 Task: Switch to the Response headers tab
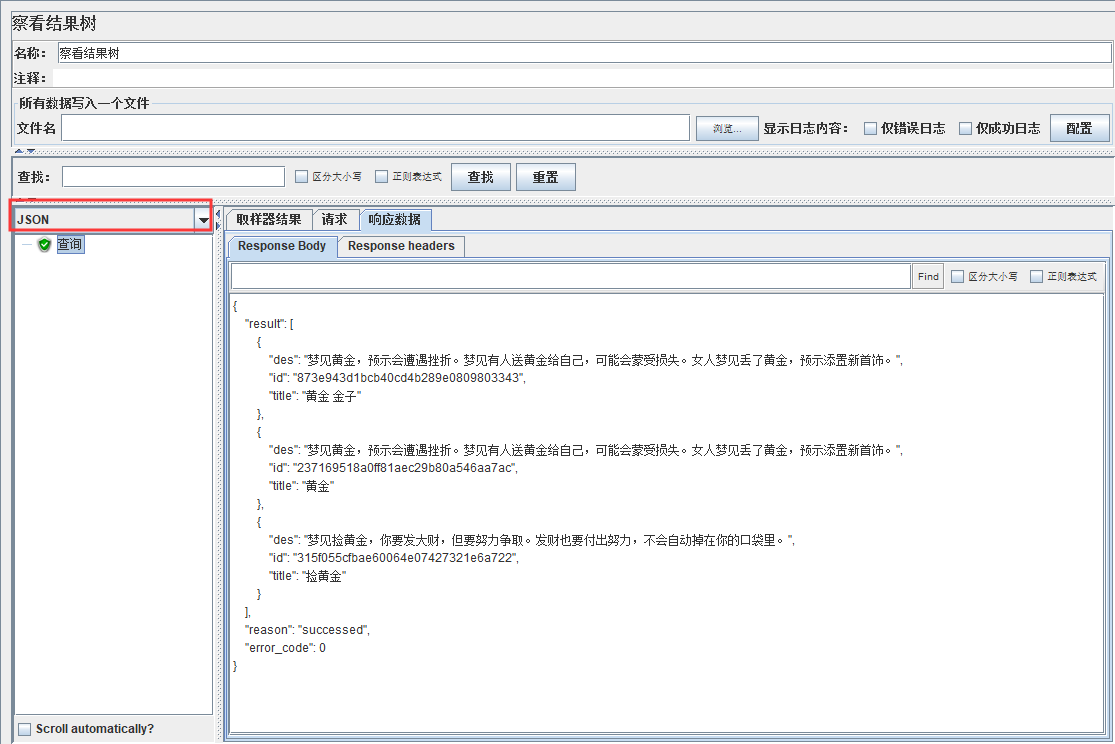click(400, 246)
